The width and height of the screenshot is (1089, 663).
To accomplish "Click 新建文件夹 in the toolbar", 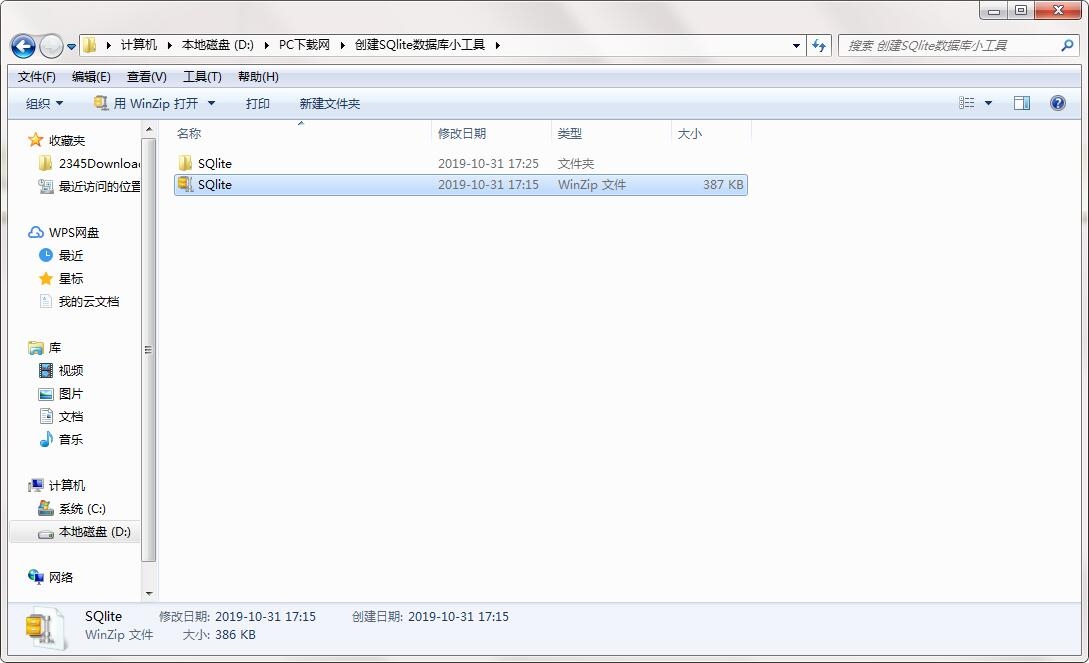I will click(330, 103).
